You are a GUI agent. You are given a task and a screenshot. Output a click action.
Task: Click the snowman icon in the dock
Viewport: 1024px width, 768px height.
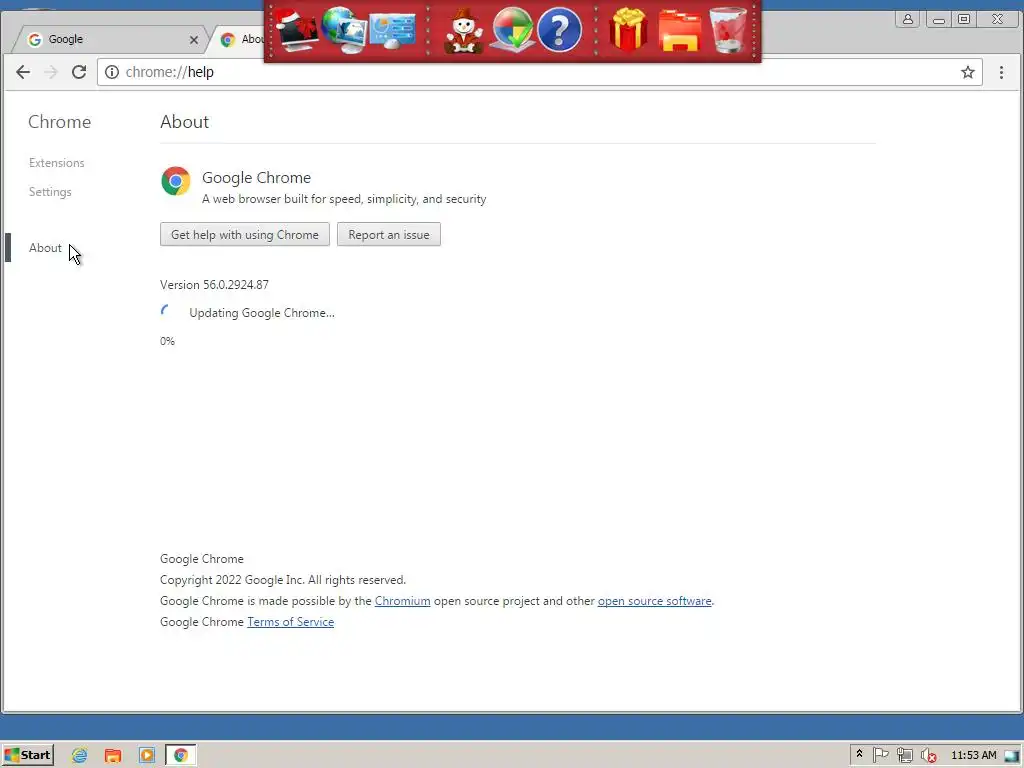(464, 31)
